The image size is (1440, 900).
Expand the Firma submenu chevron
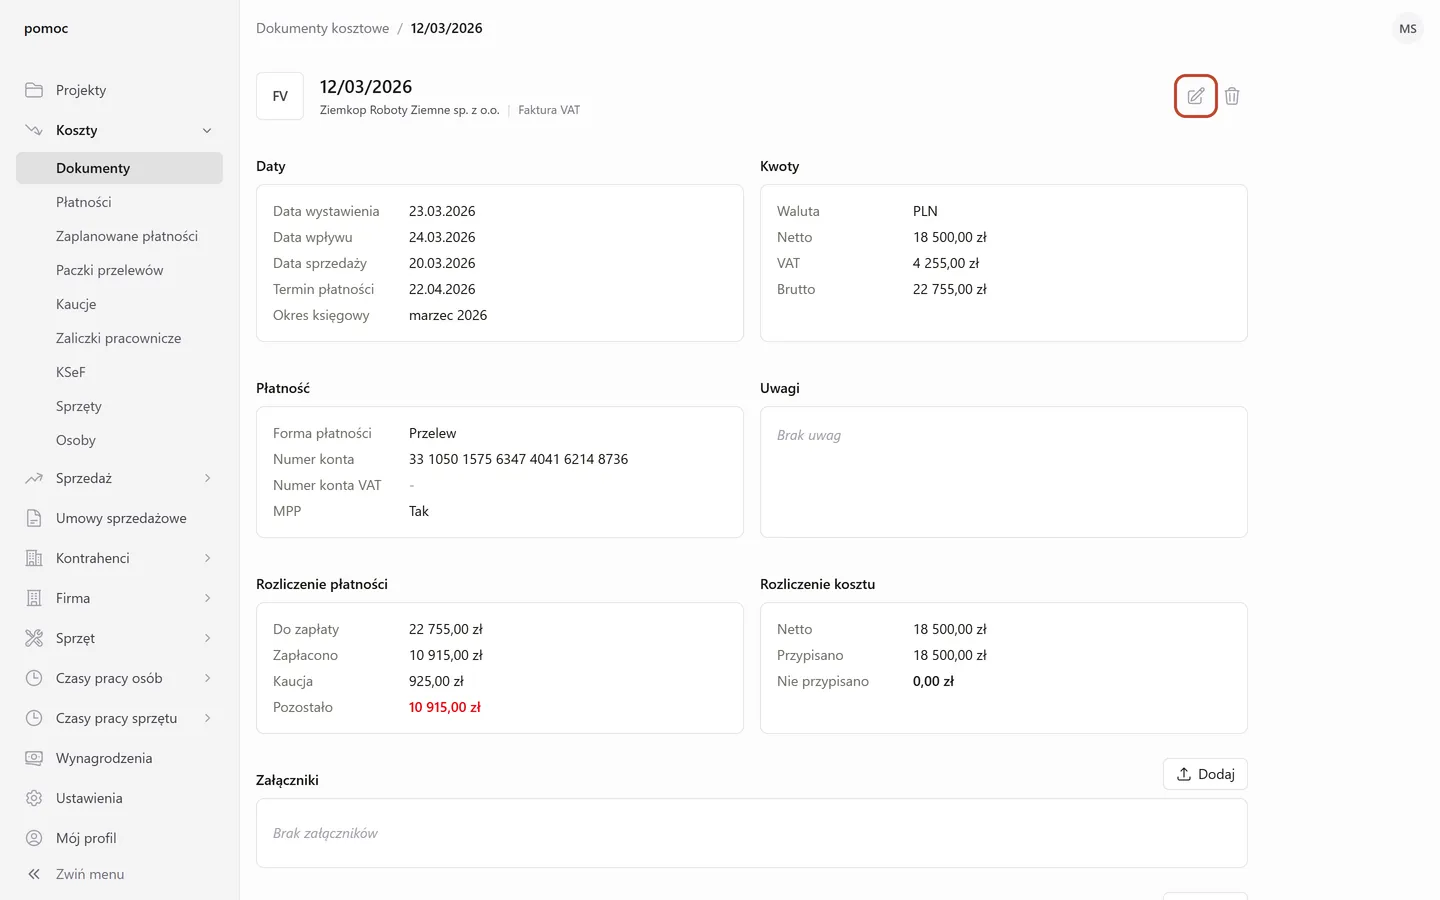coord(207,598)
